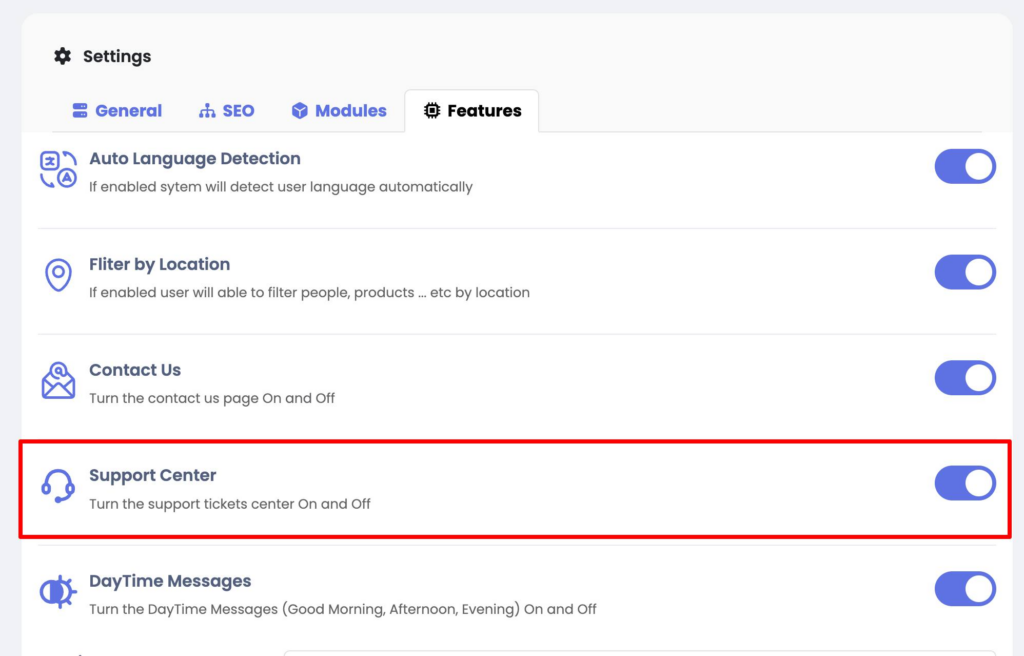Screen dimensions: 1024x656
Task: Click the Filter by Location pin icon
Action: coord(58,275)
